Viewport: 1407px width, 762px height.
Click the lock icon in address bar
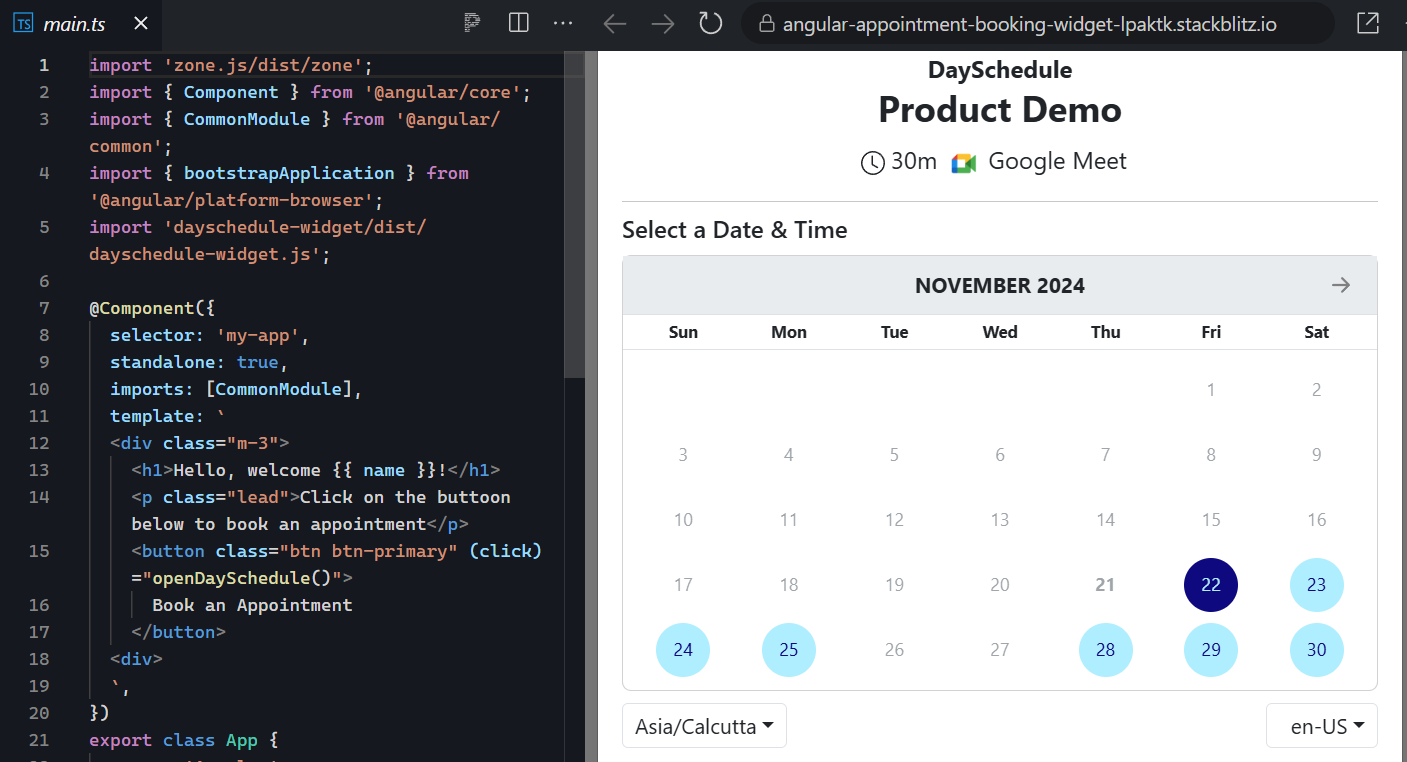click(x=767, y=24)
